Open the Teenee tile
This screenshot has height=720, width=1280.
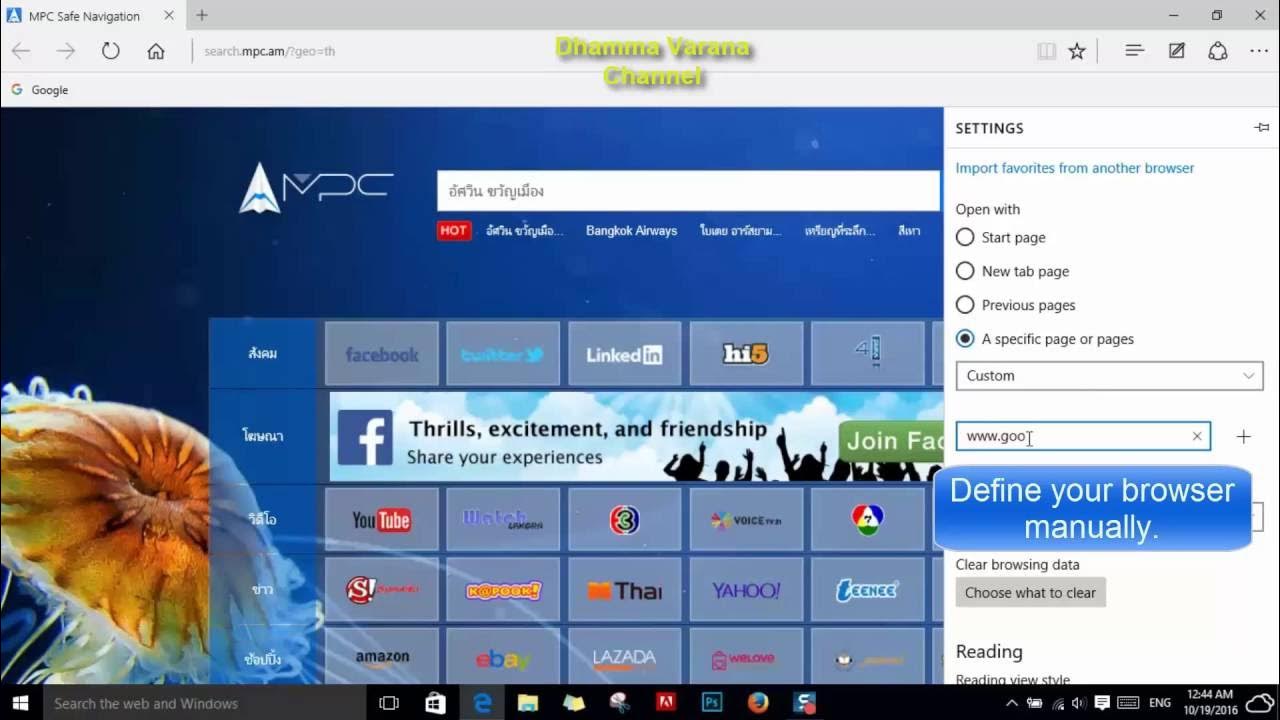click(x=867, y=590)
